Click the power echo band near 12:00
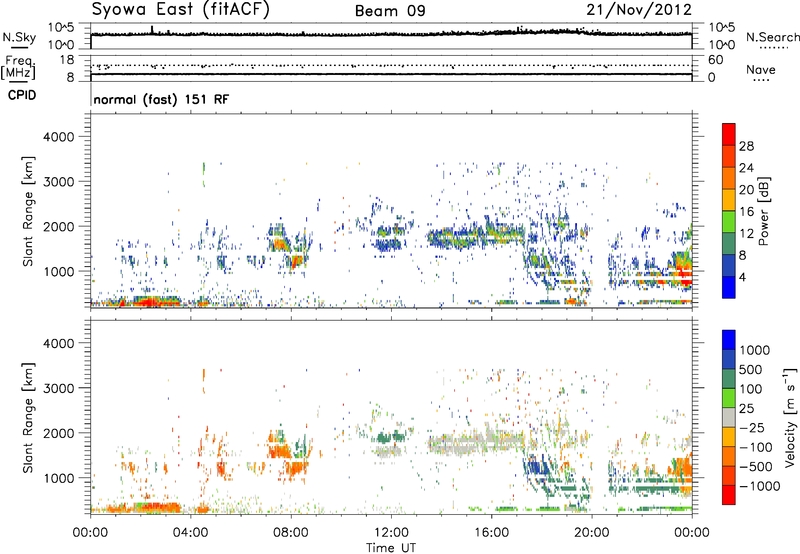This screenshot has height=554, width=800. 390,239
